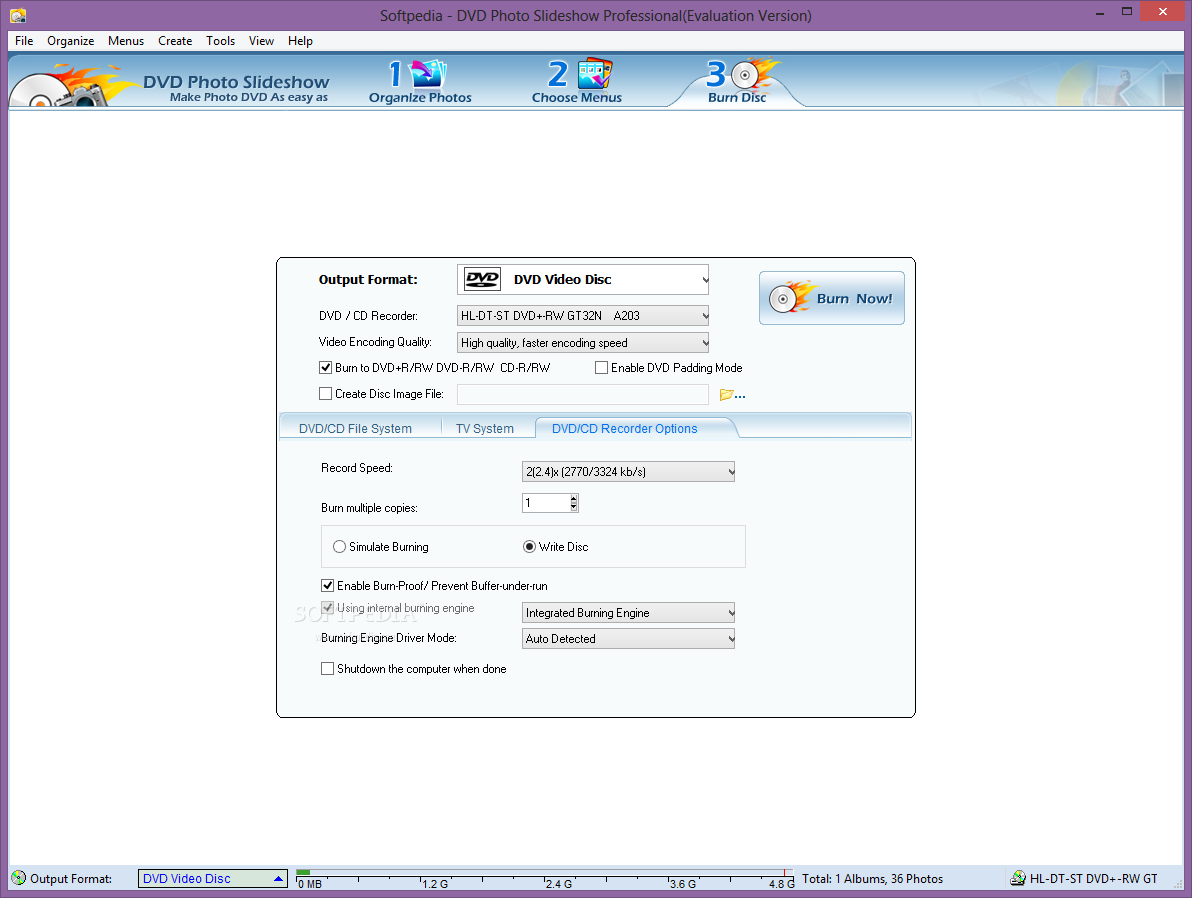Image resolution: width=1192 pixels, height=898 pixels.
Task: Click the application icon in title bar
Action: pyautogui.click(x=17, y=15)
